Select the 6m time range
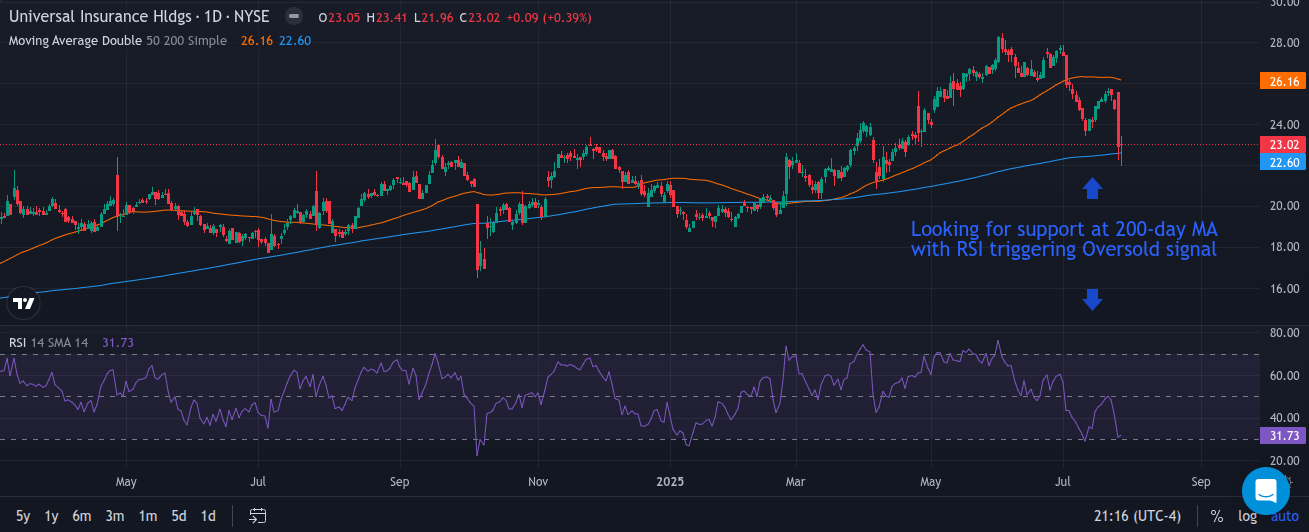Image resolution: width=1309 pixels, height=532 pixels. [x=82, y=516]
